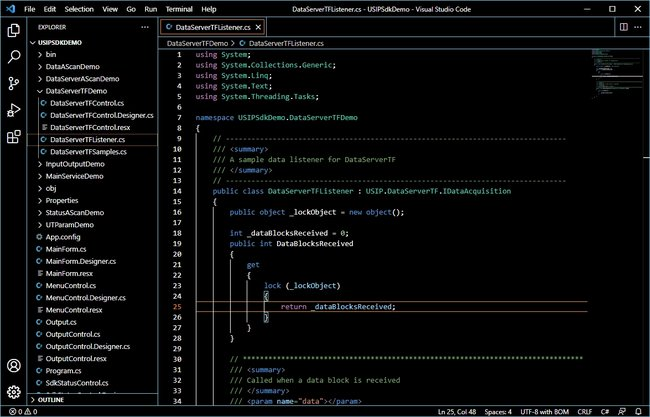The width and height of the screenshot is (650, 417).
Task: Open the Search view in activity bar
Action: 14,57
